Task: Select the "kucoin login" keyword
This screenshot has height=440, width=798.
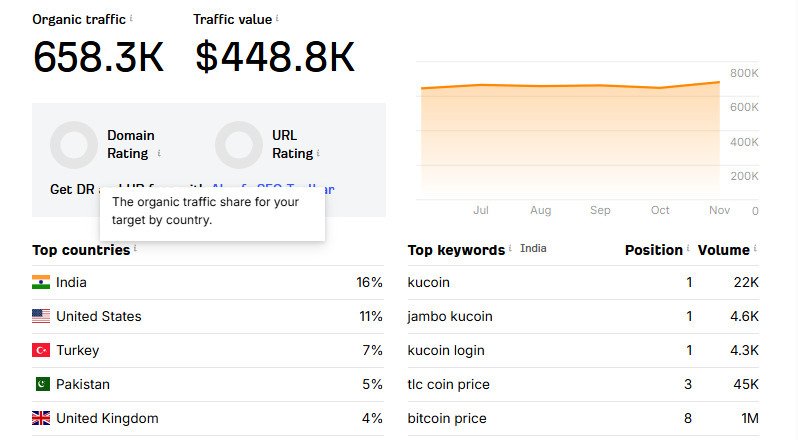Action: click(x=446, y=350)
